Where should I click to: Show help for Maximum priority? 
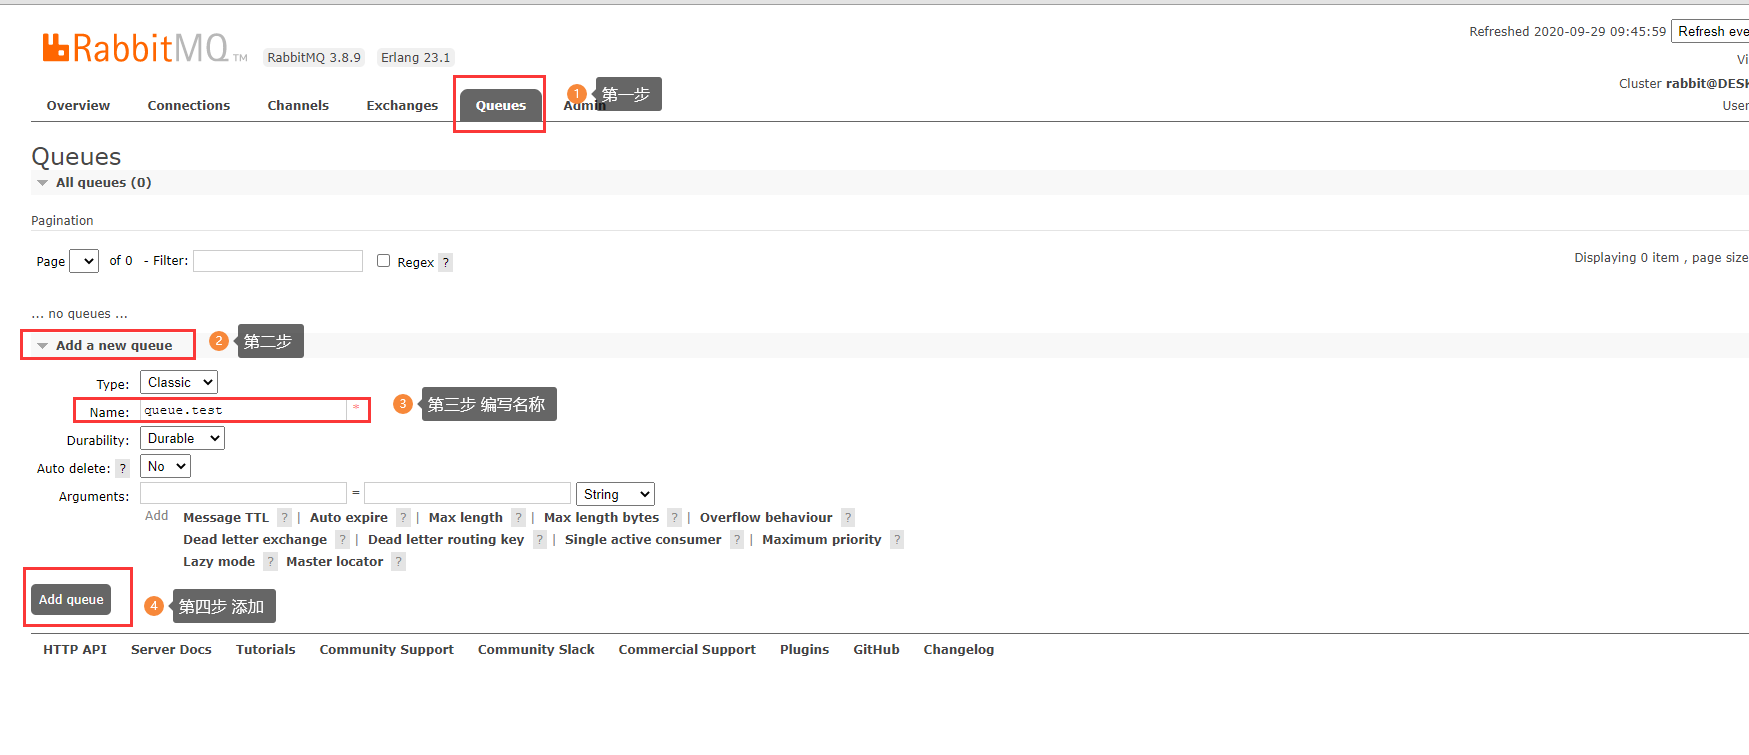click(897, 539)
